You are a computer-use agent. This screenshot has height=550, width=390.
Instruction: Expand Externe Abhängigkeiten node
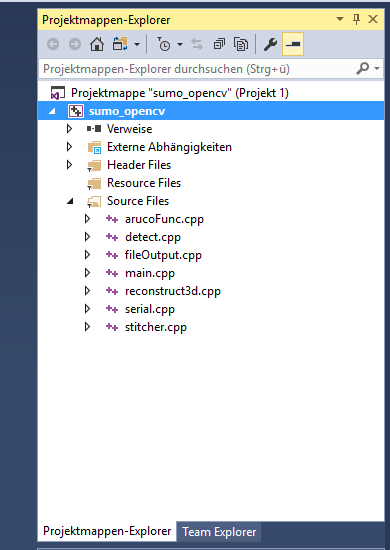(69, 147)
